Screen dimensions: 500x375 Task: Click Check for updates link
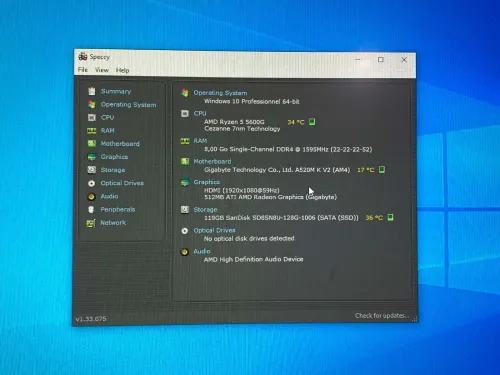(382, 315)
